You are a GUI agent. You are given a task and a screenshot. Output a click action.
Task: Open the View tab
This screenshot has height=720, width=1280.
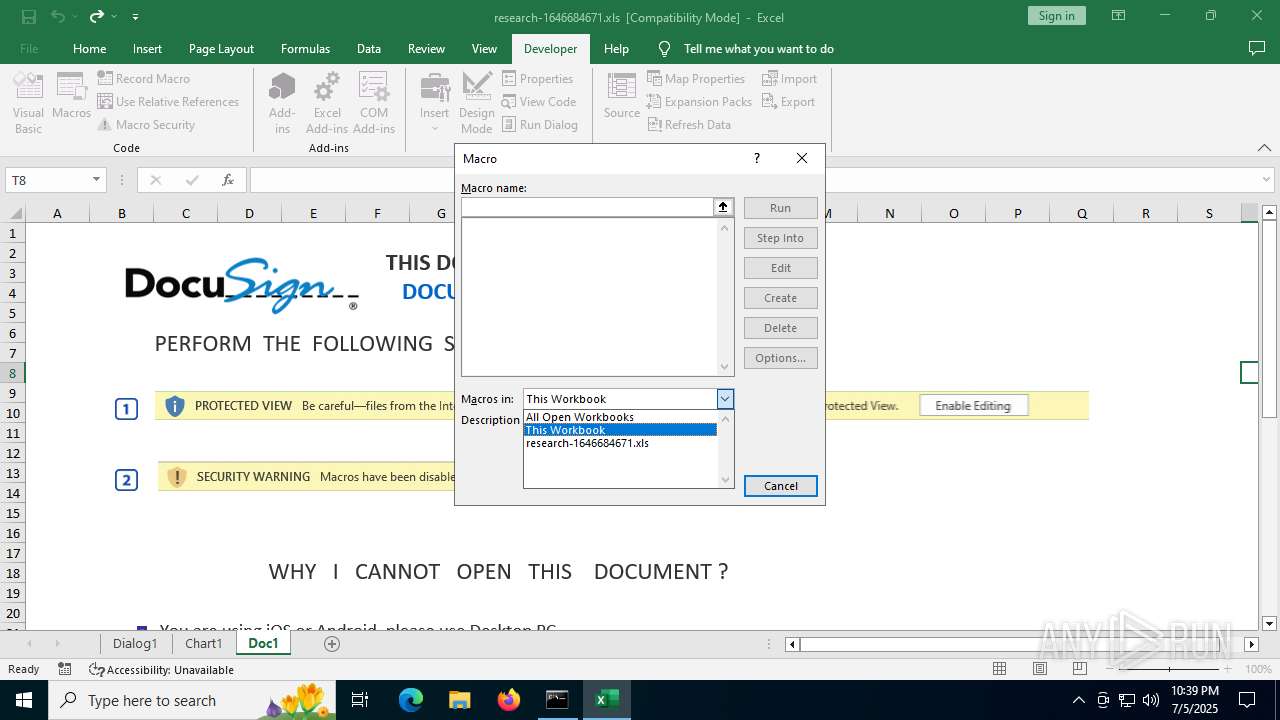coord(484,48)
